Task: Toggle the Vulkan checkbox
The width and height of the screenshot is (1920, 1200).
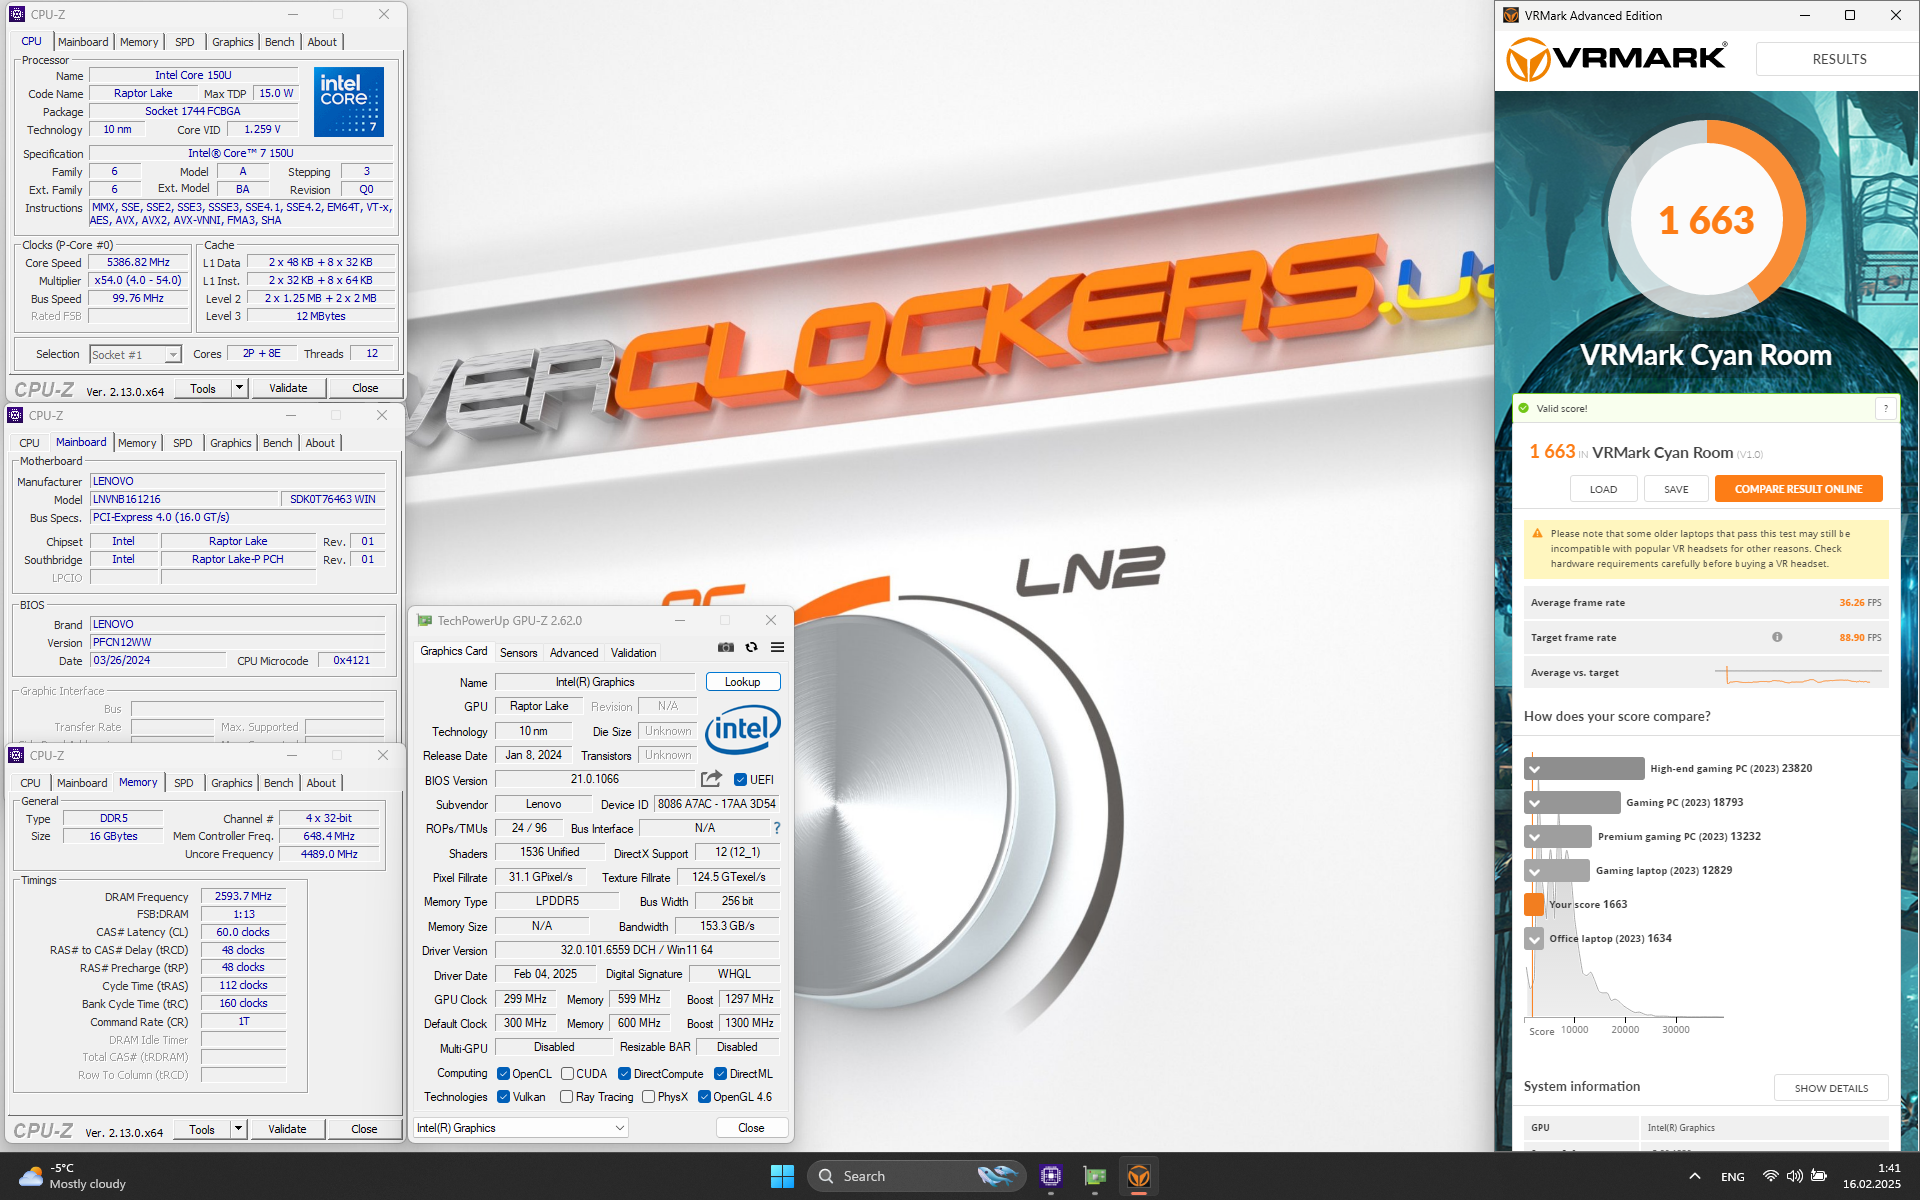Action: coord(503,1097)
